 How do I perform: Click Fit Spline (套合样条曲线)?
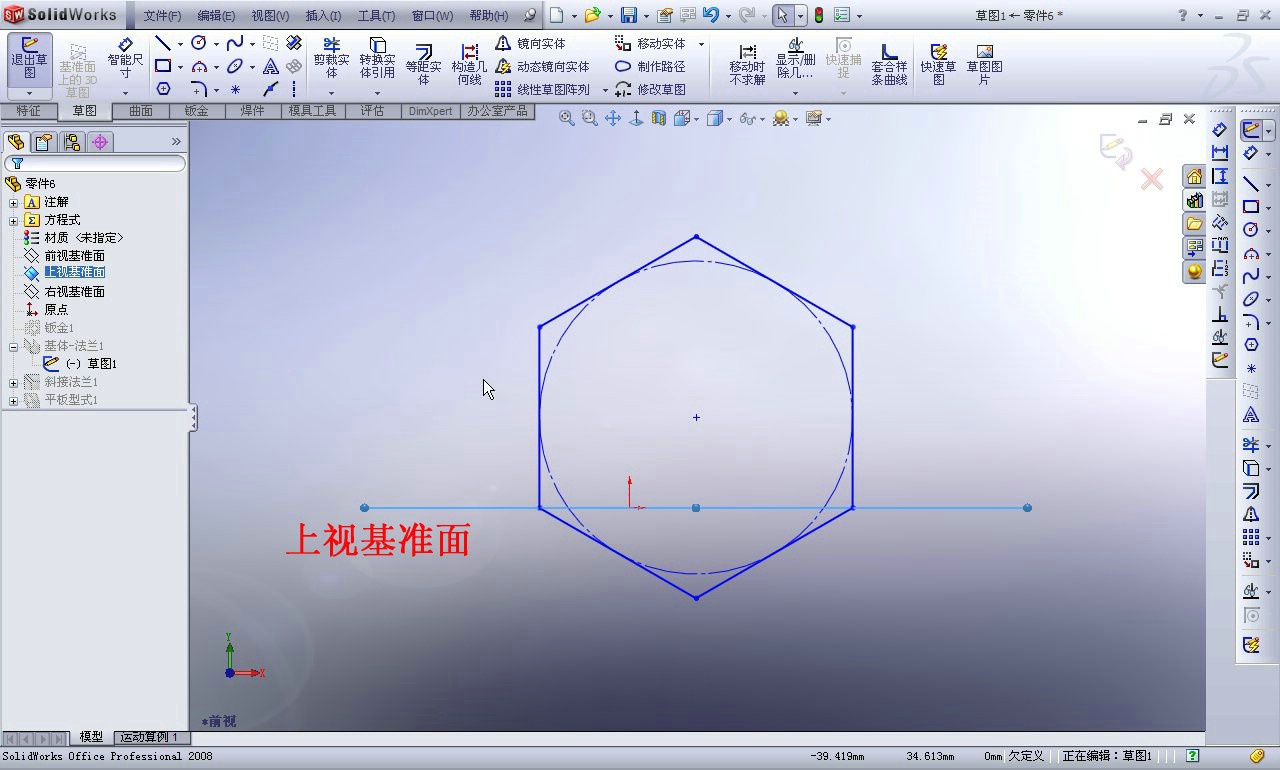pyautogui.click(x=889, y=64)
